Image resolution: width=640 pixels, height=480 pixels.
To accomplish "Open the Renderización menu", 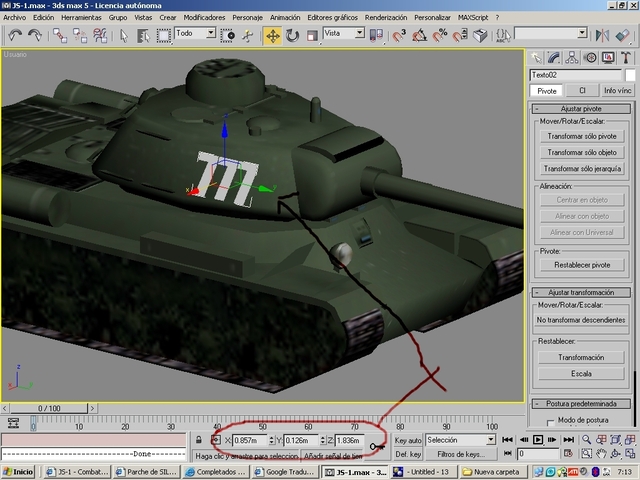I will [386, 18].
